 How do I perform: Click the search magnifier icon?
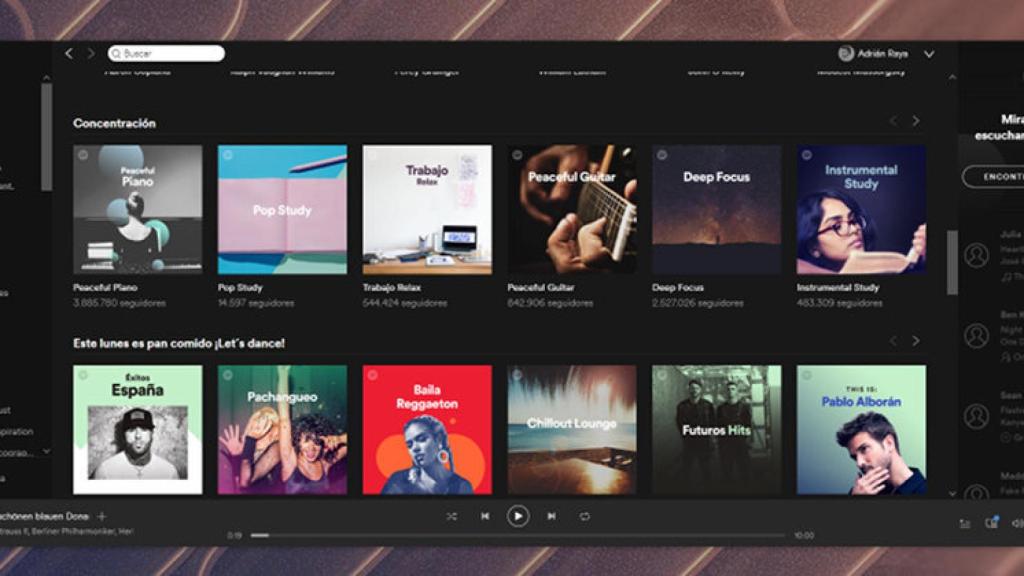point(117,53)
